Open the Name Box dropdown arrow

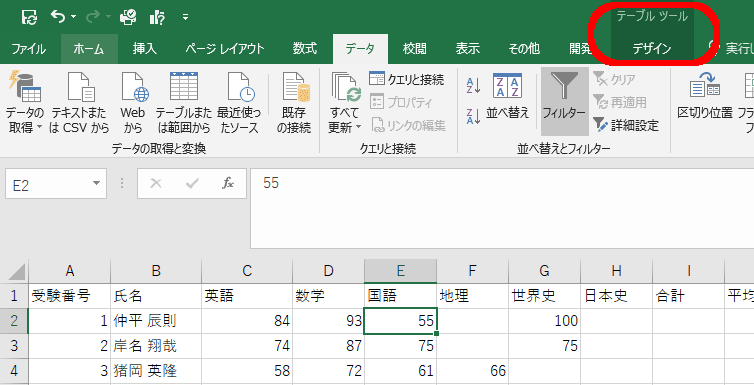click(x=96, y=184)
